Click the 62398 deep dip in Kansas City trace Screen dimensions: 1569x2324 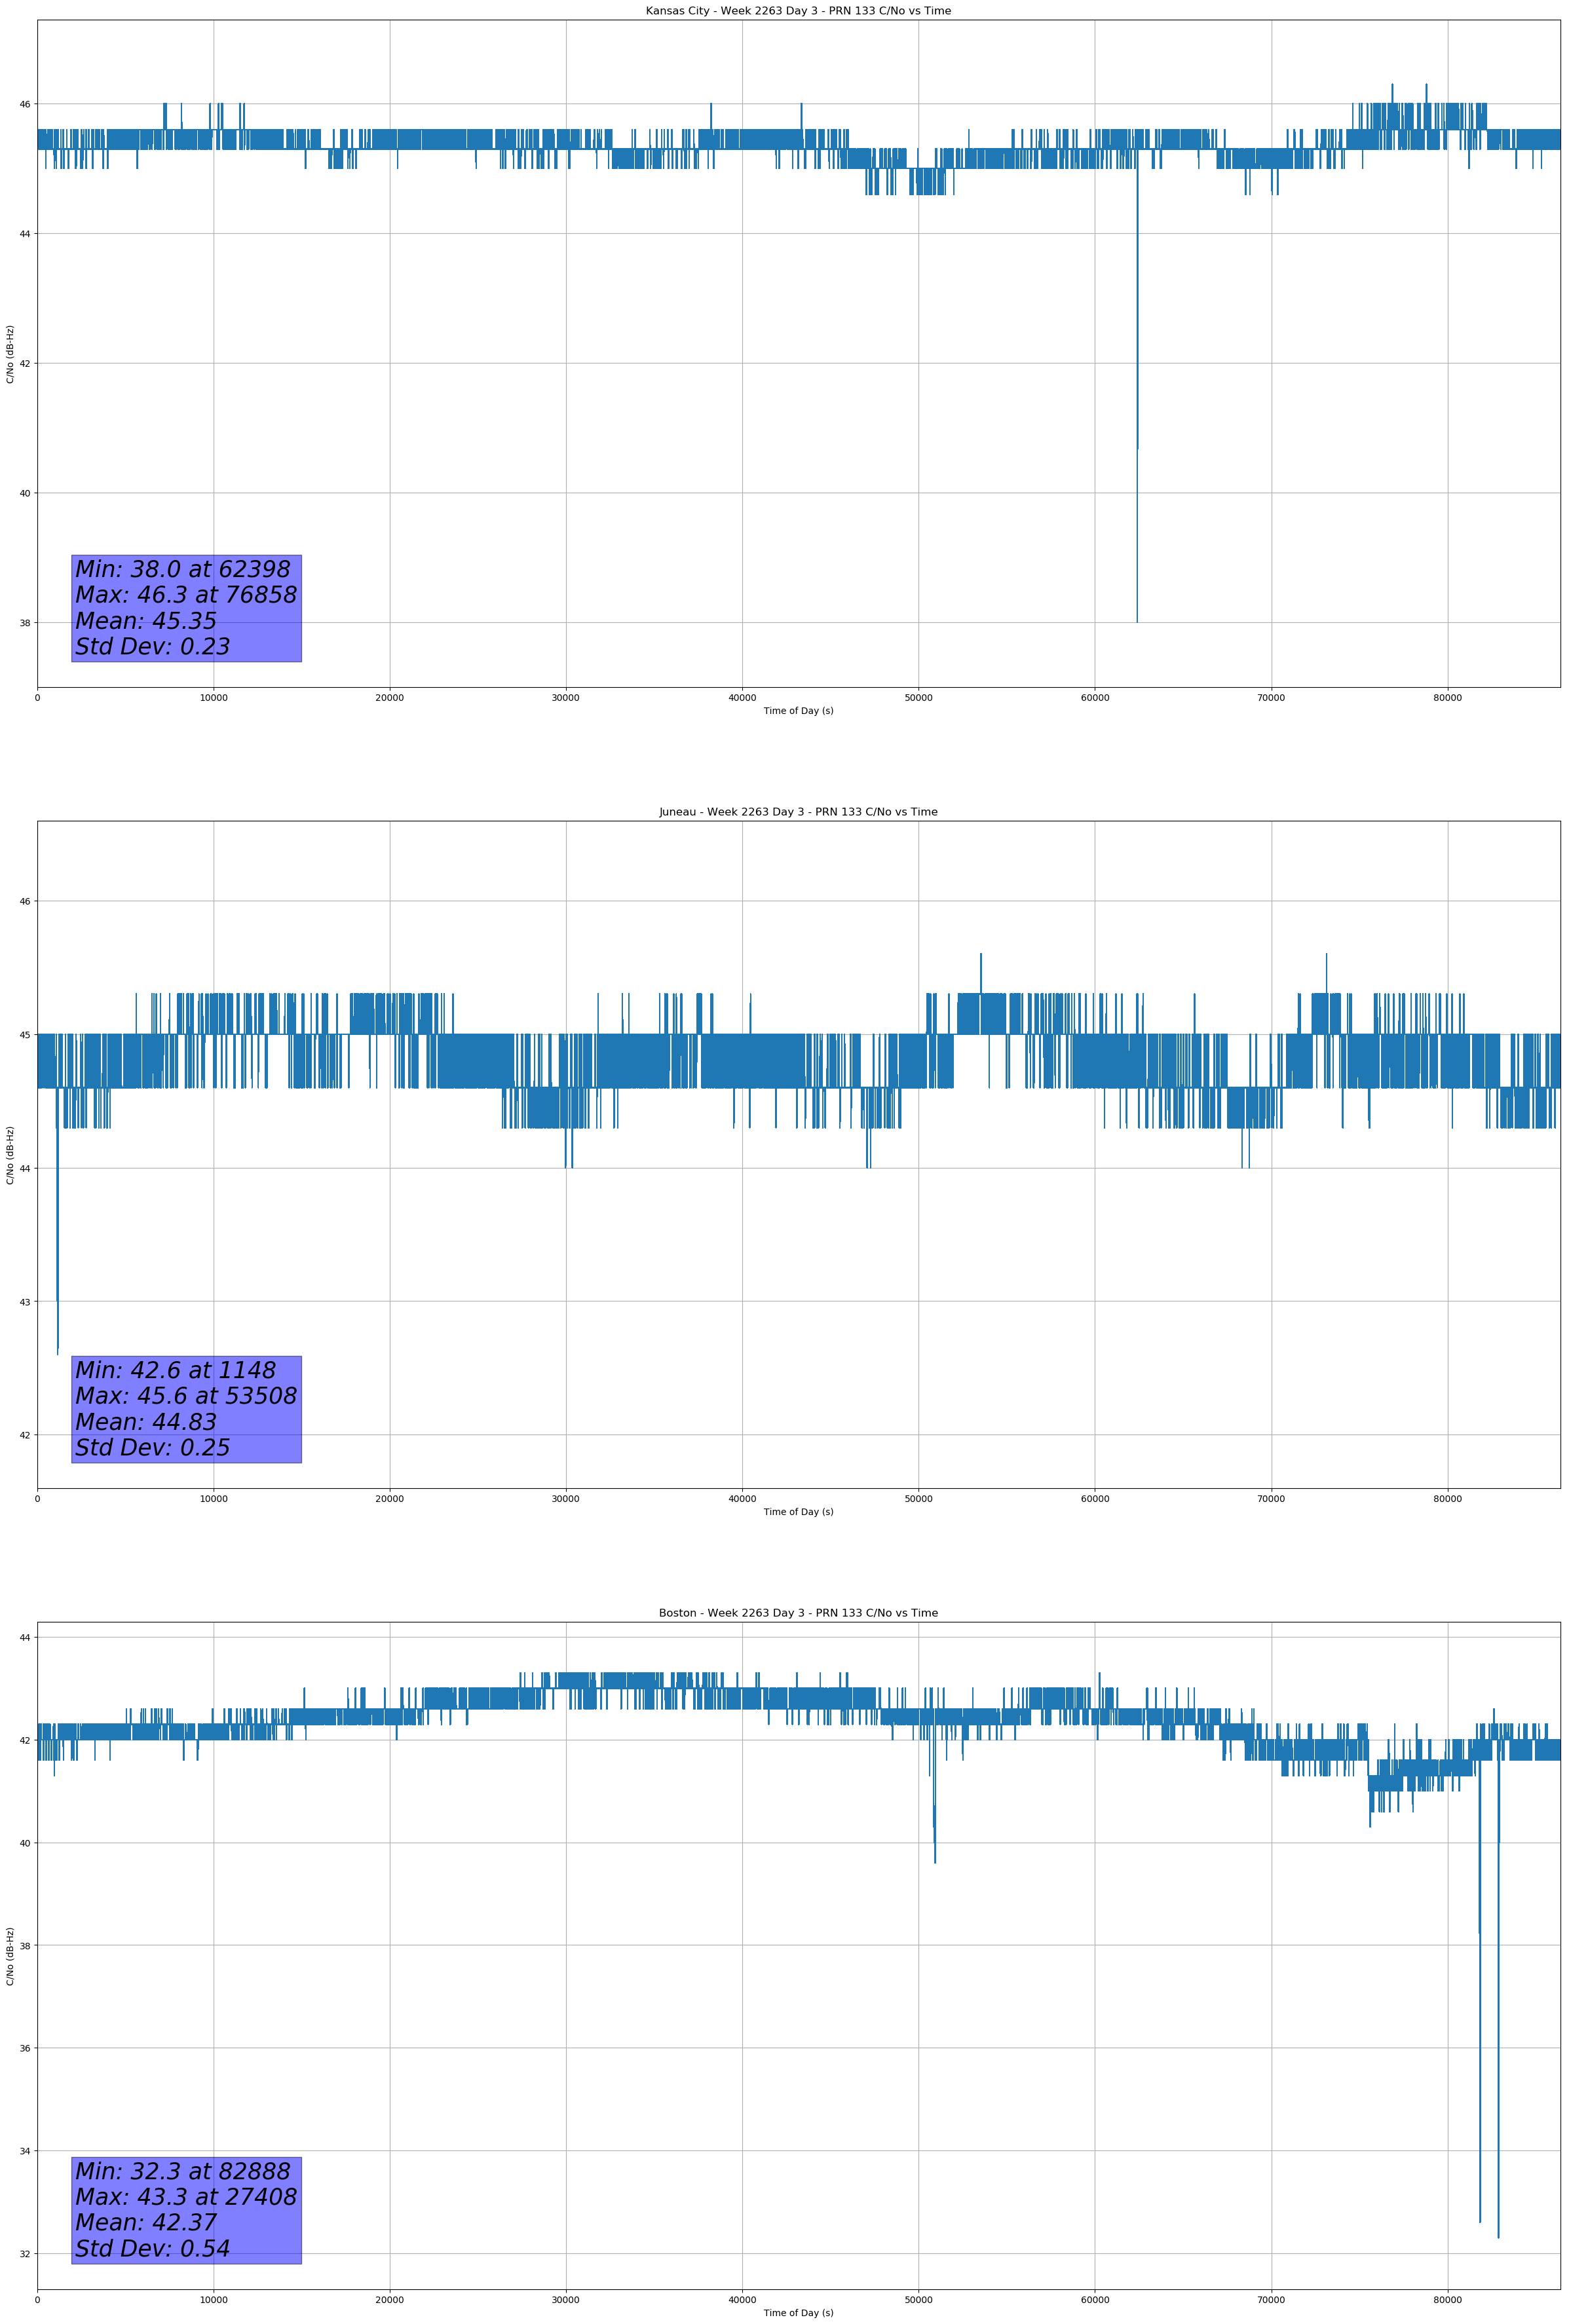coord(1136,400)
